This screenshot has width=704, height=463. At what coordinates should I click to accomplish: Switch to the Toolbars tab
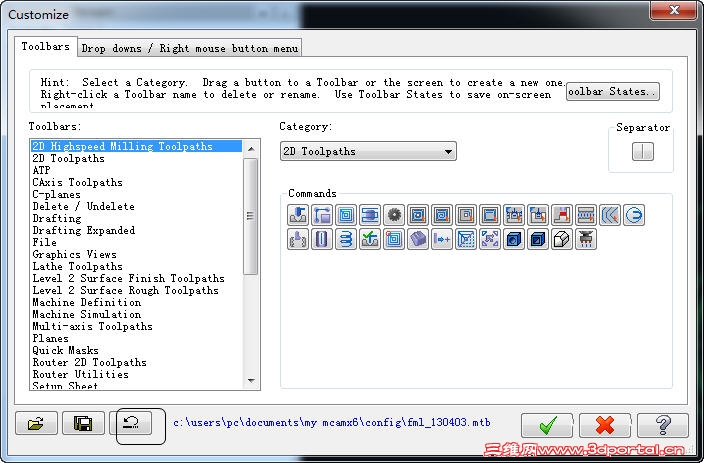click(x=45, y=47)
